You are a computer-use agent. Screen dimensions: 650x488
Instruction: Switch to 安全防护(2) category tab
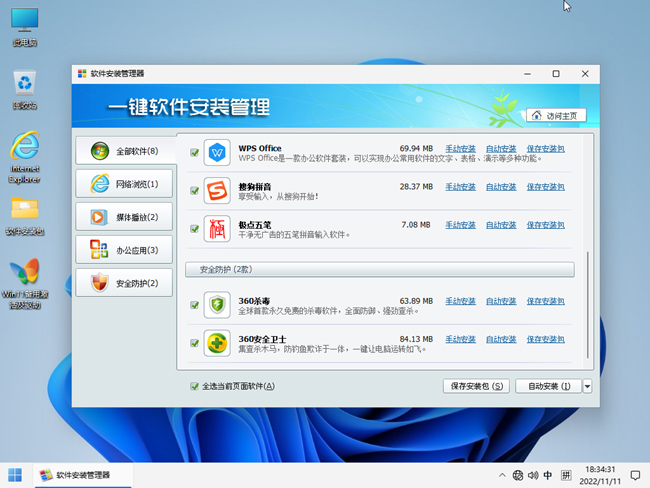(x=124, y=283)
